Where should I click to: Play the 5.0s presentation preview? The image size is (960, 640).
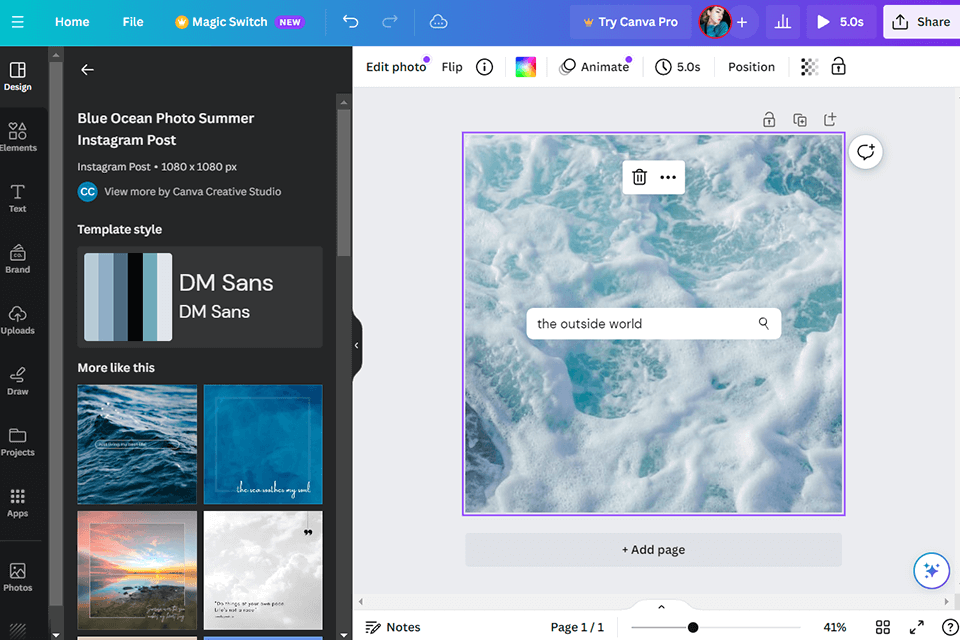[x=840, y=22]
